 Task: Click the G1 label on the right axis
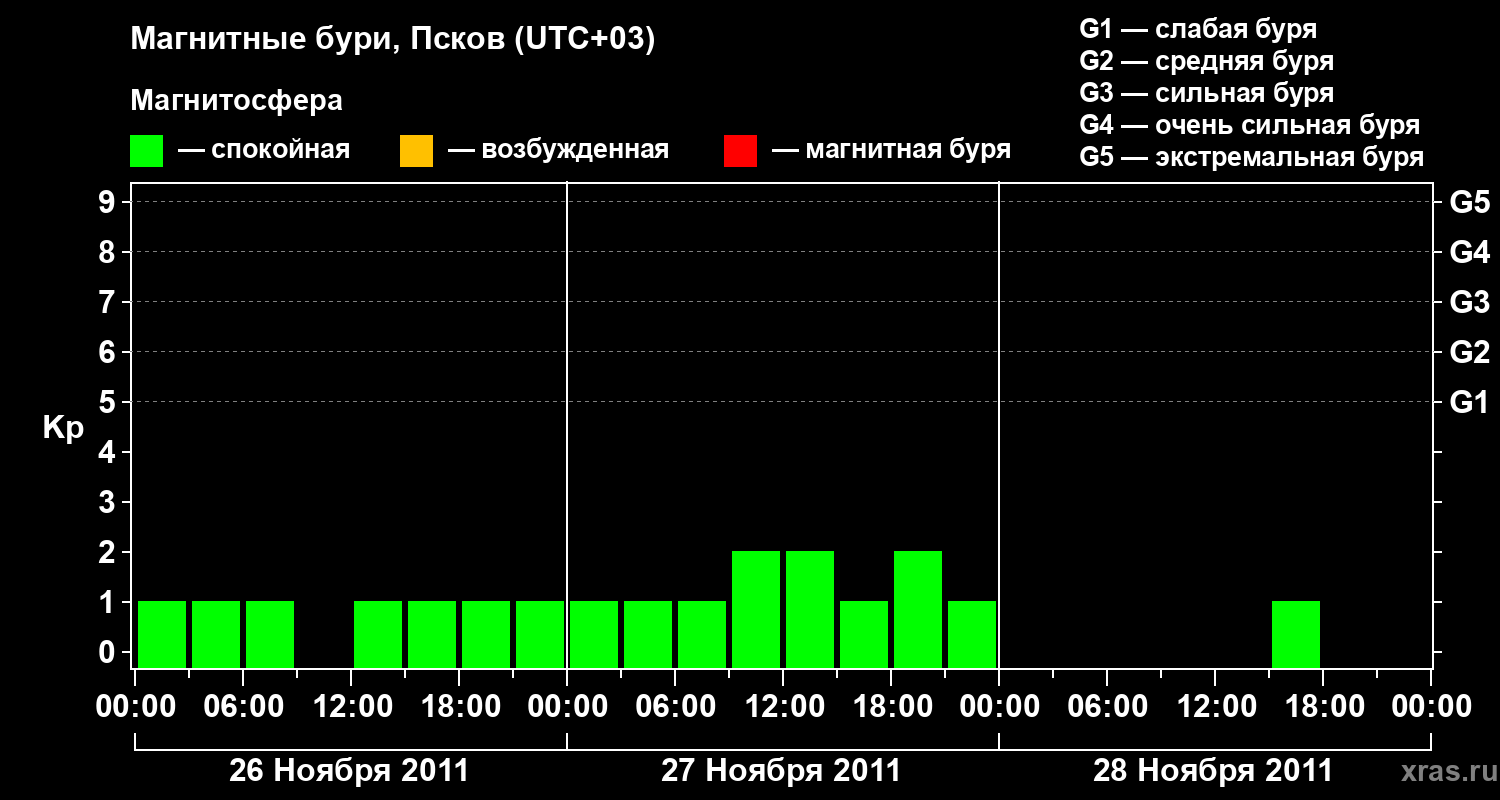click(x=1469, y=402)
